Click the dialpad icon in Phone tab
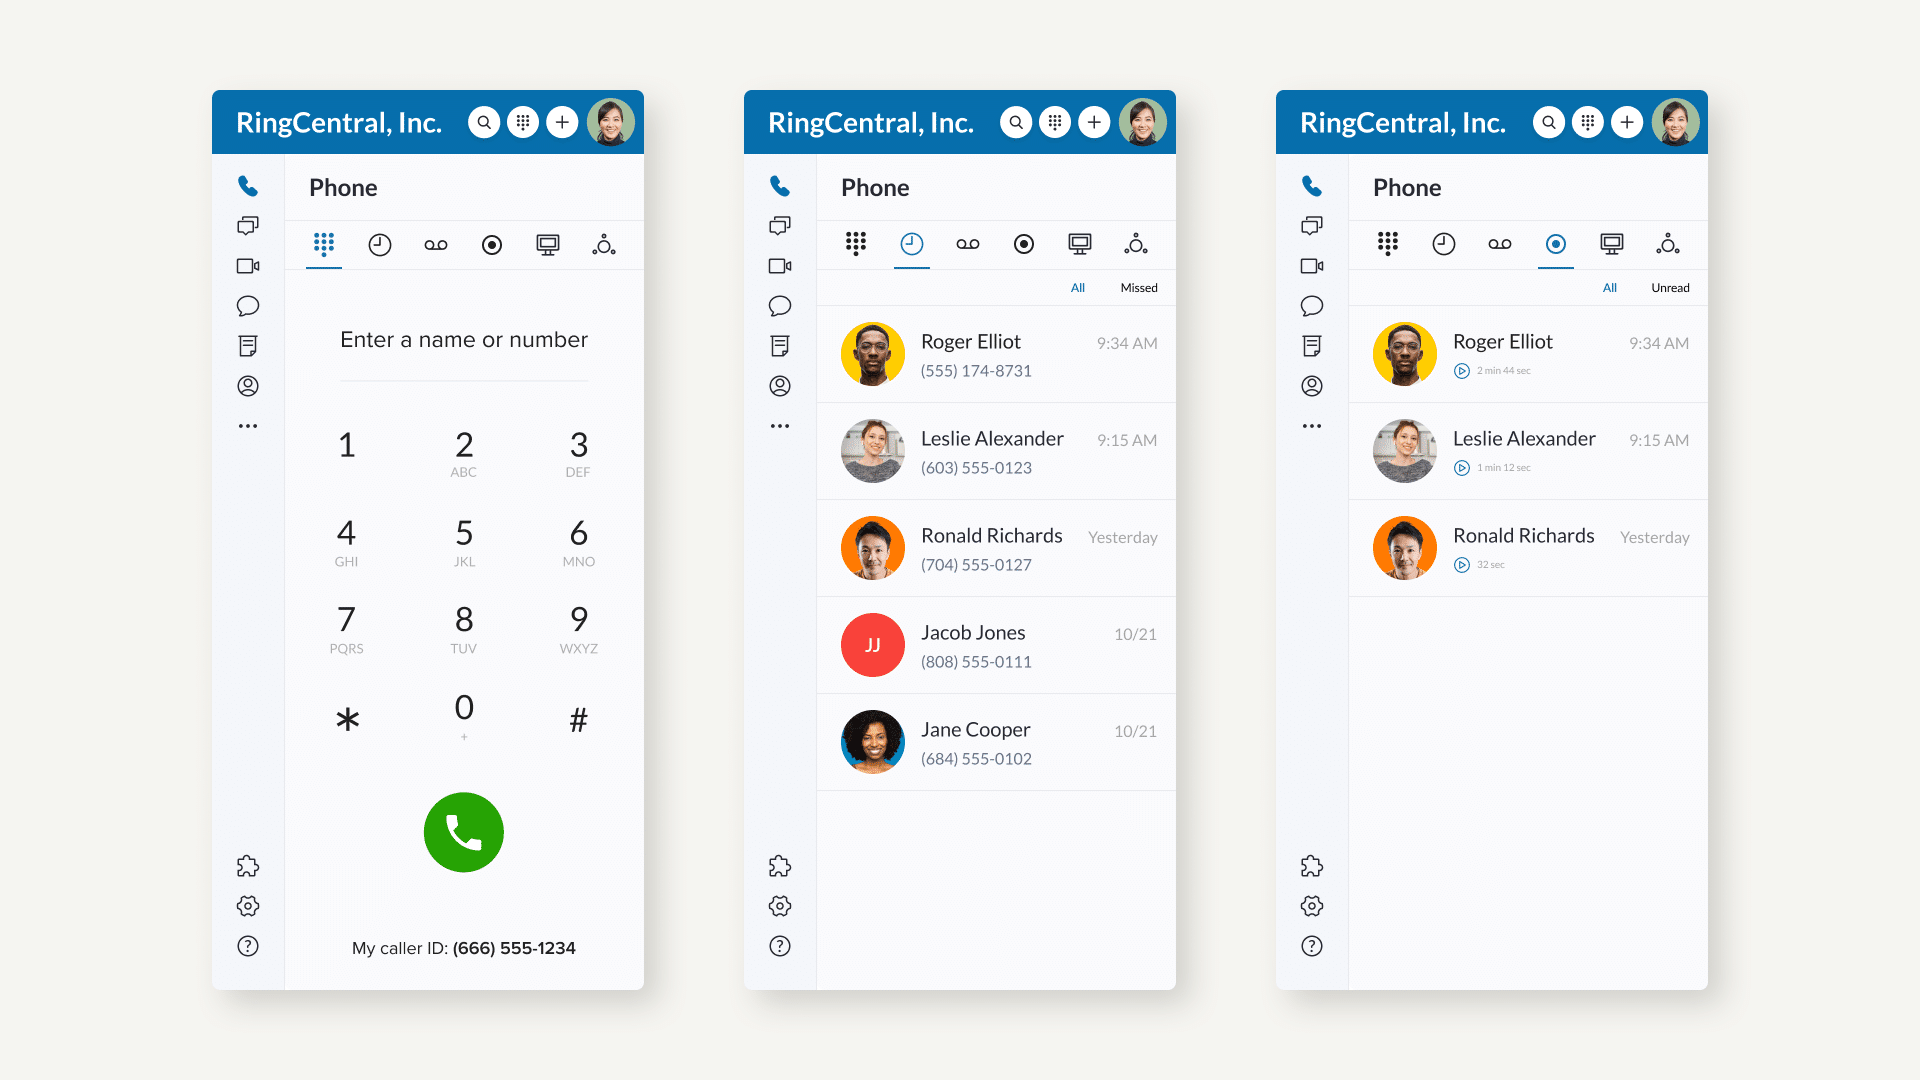Viewport: 1920px width, 1080px height. pos(323,243)
